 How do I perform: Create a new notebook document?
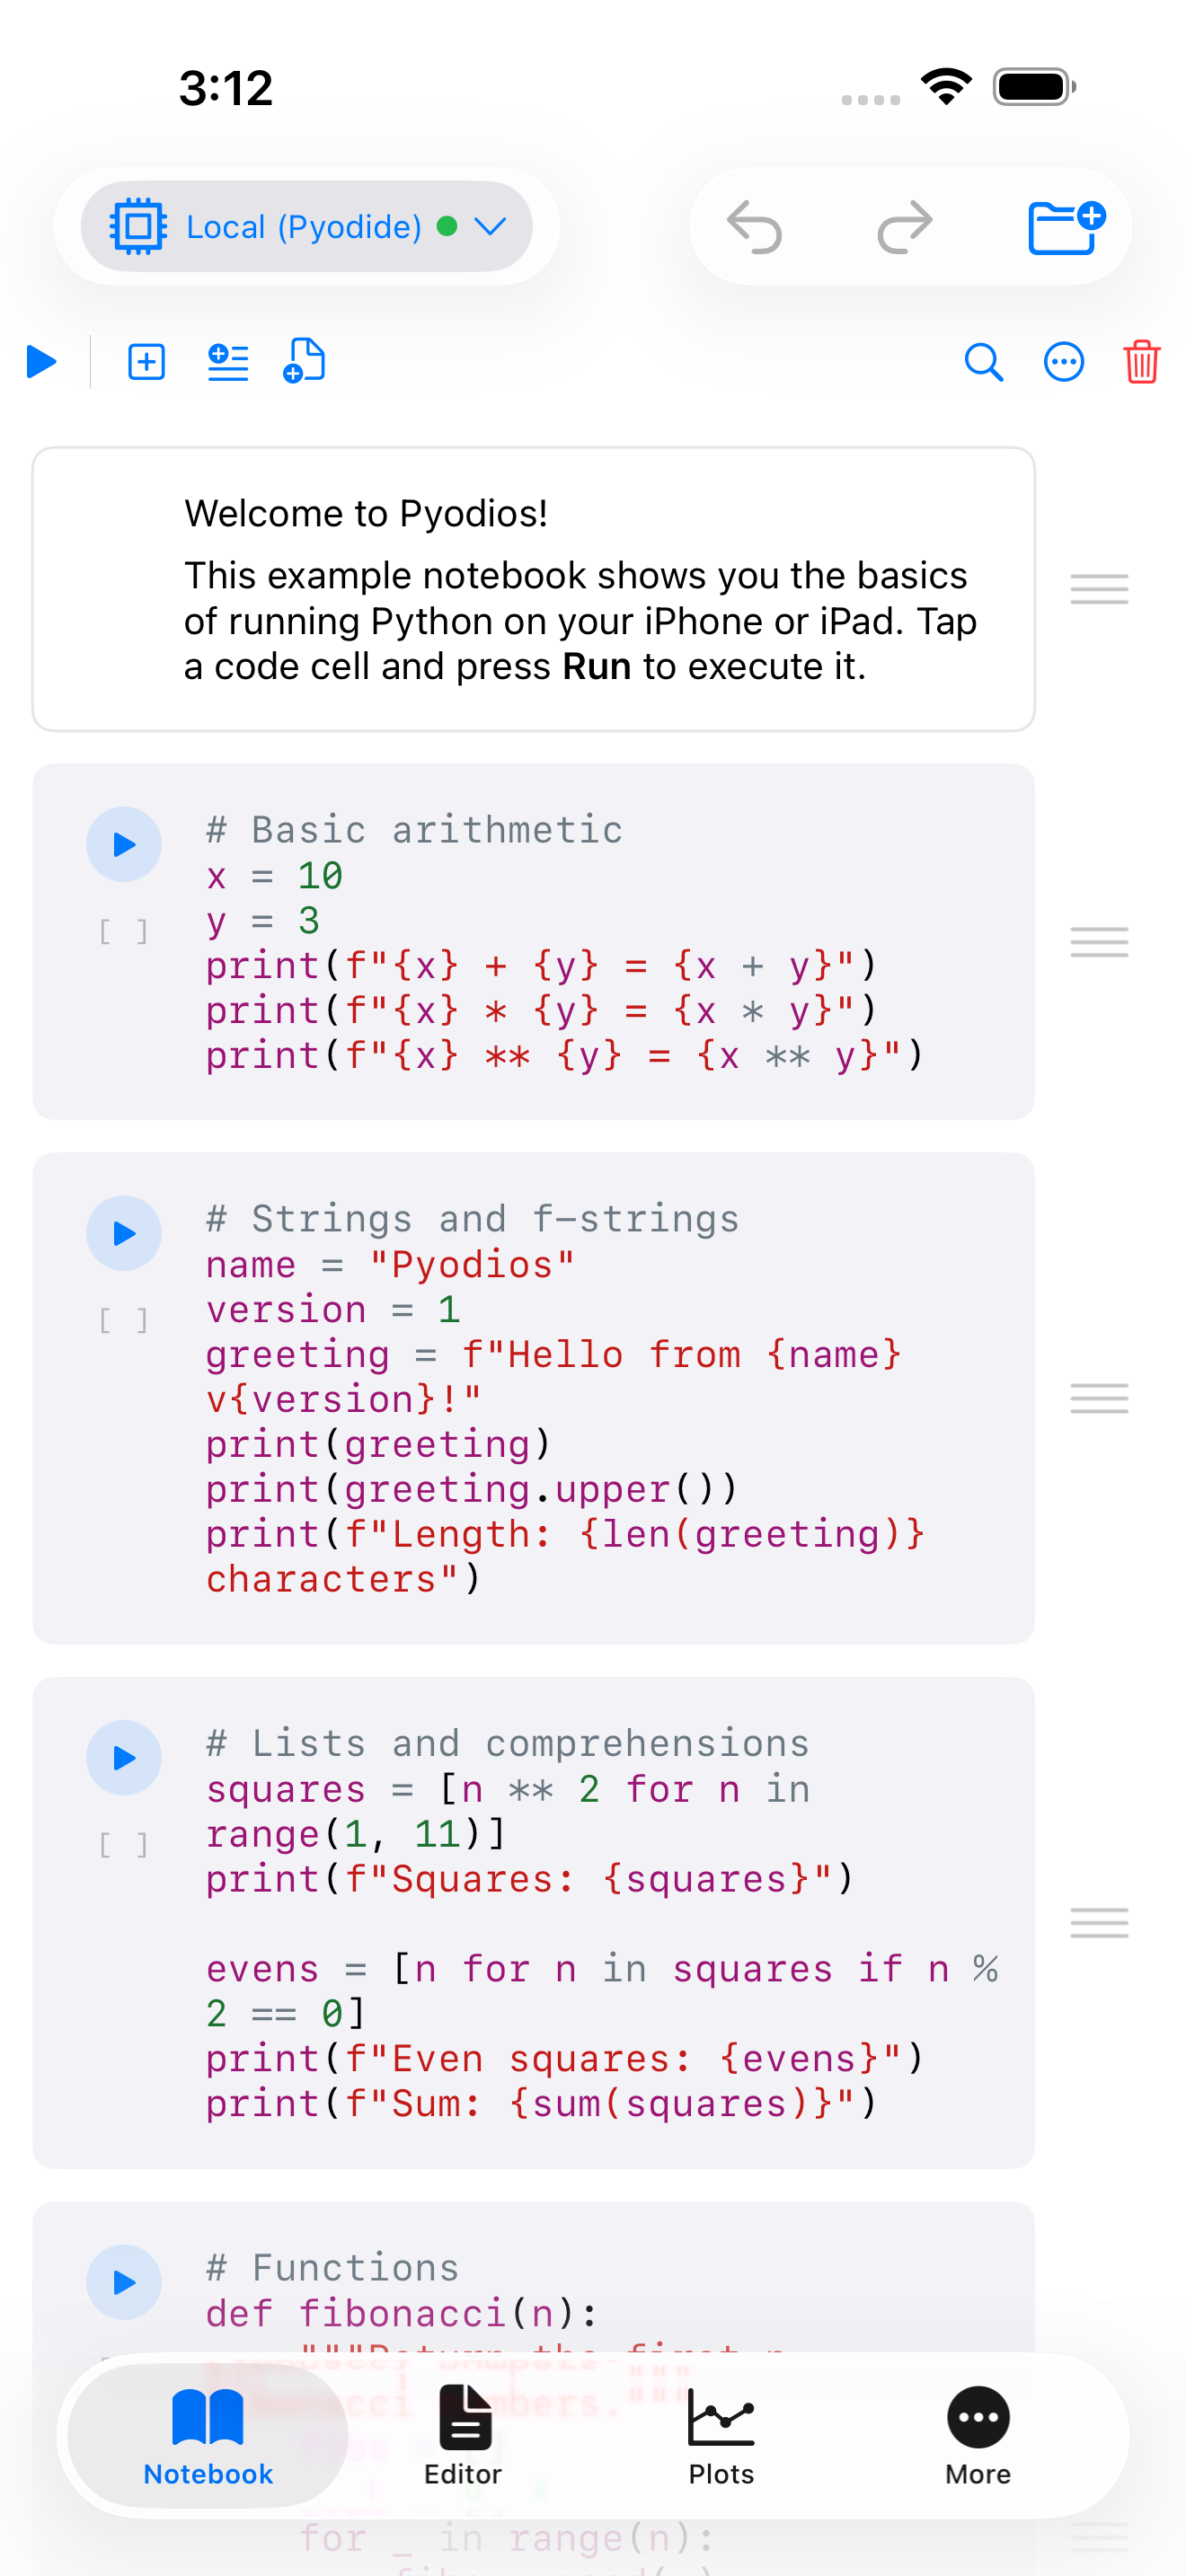point(305,362)
